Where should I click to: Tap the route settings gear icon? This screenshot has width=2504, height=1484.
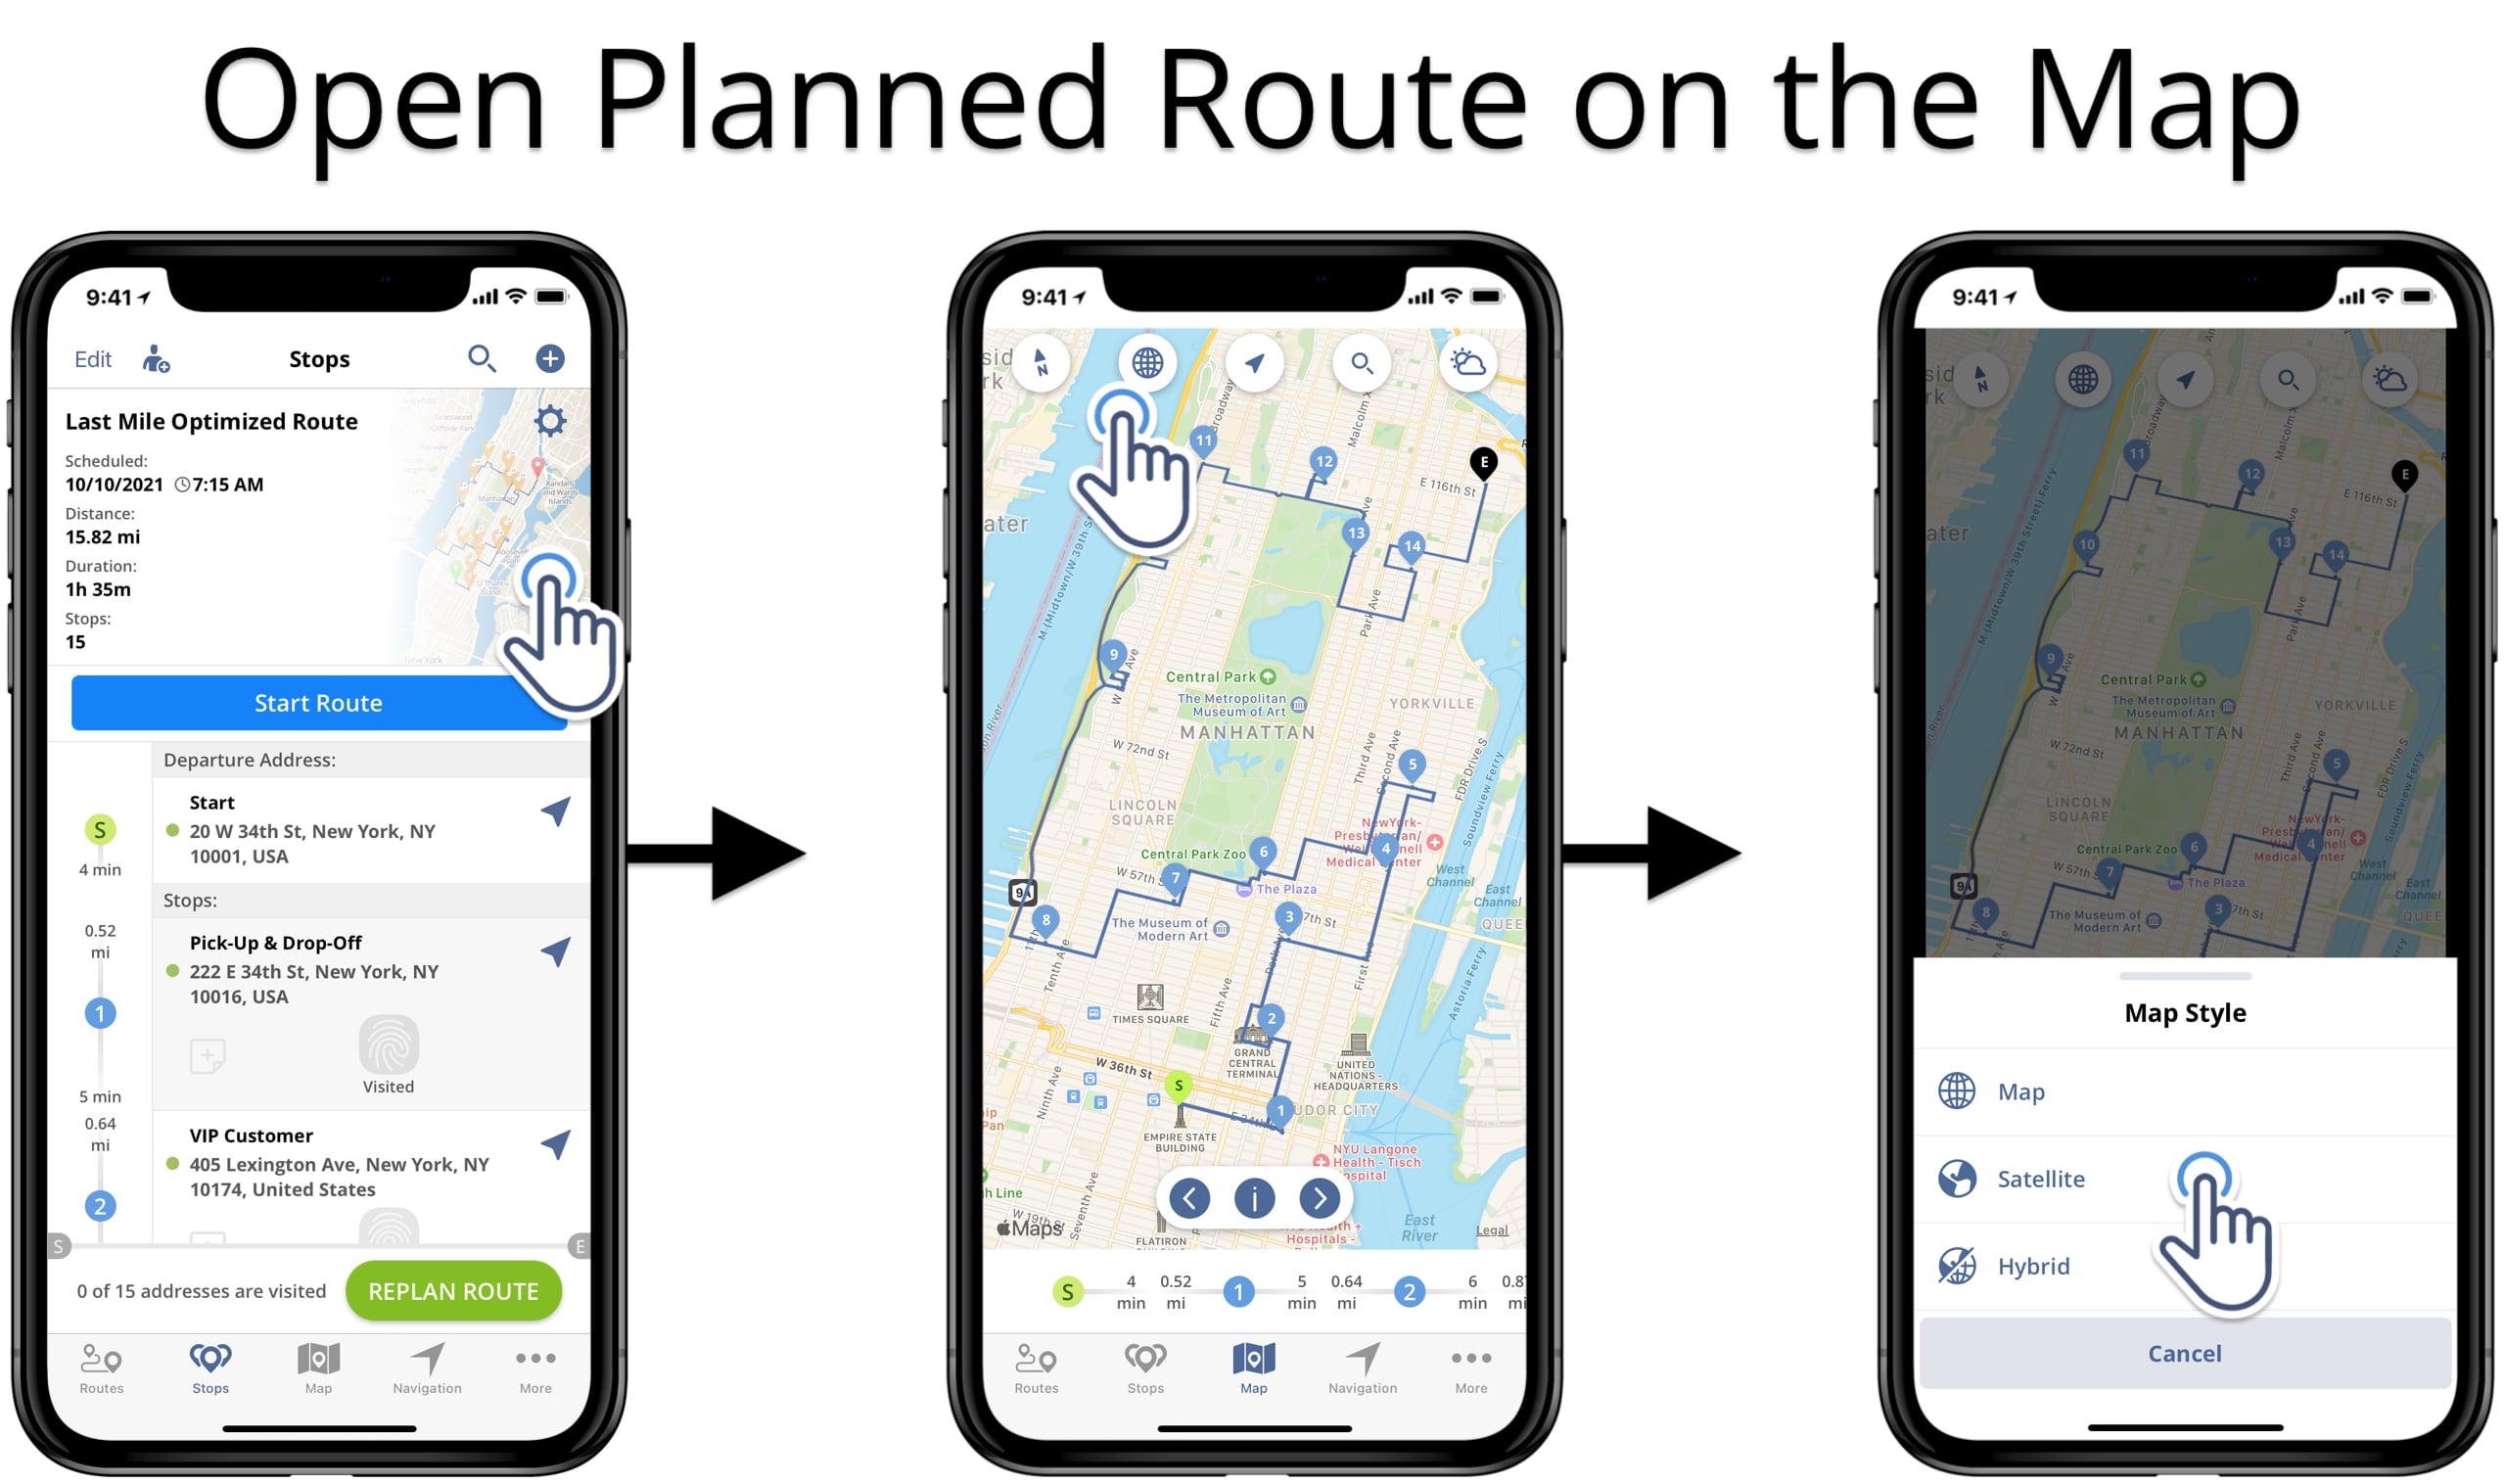pos(553,422)
